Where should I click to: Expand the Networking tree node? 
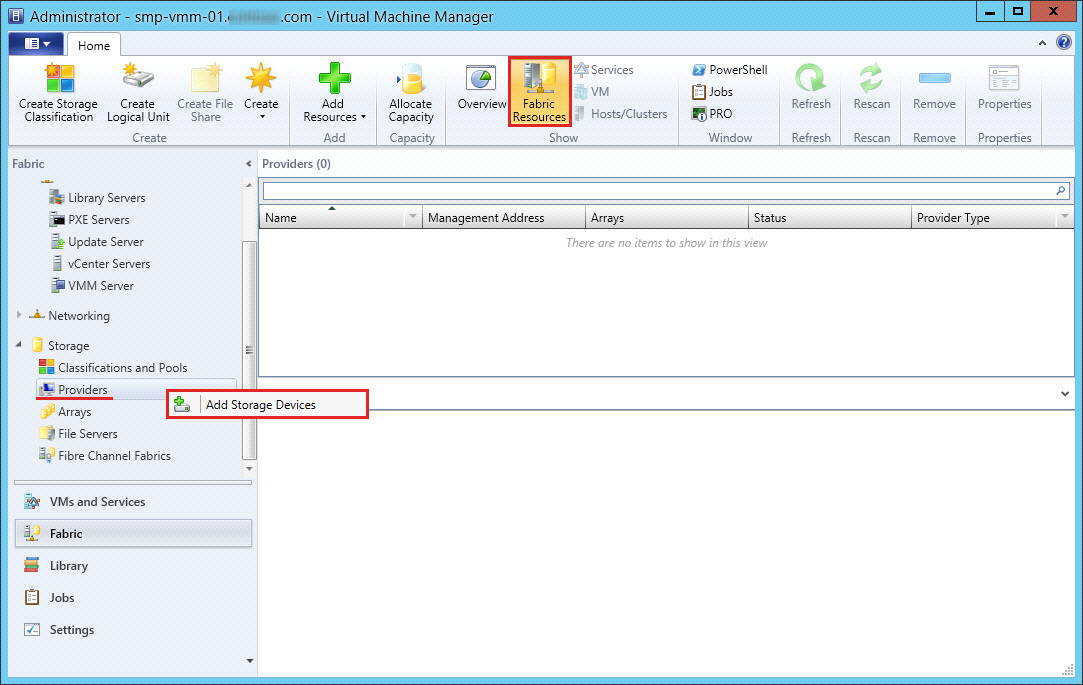tap(20, 315)
